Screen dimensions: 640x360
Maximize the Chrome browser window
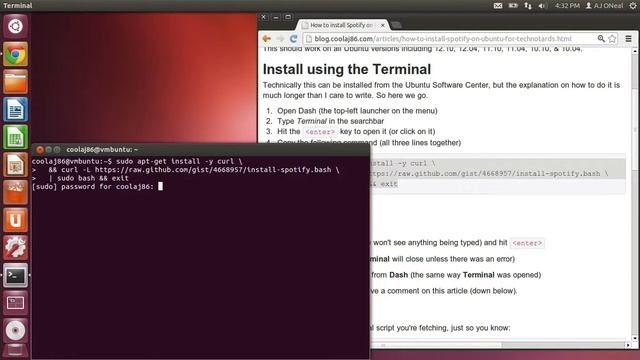click(288, 17)
